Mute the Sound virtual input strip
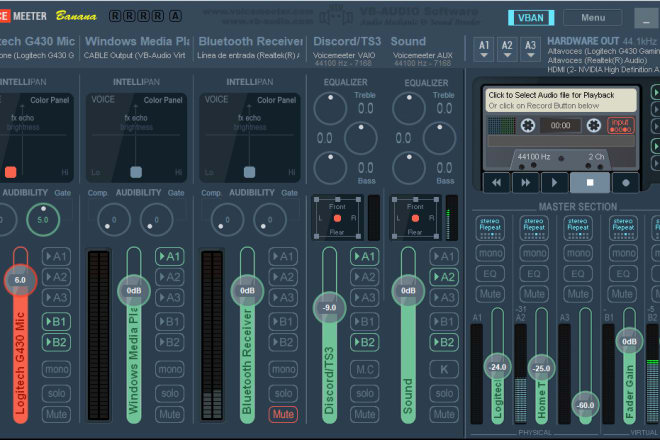Image resolution: width=660 pixels, height=440 pixels. pos(444,414)
